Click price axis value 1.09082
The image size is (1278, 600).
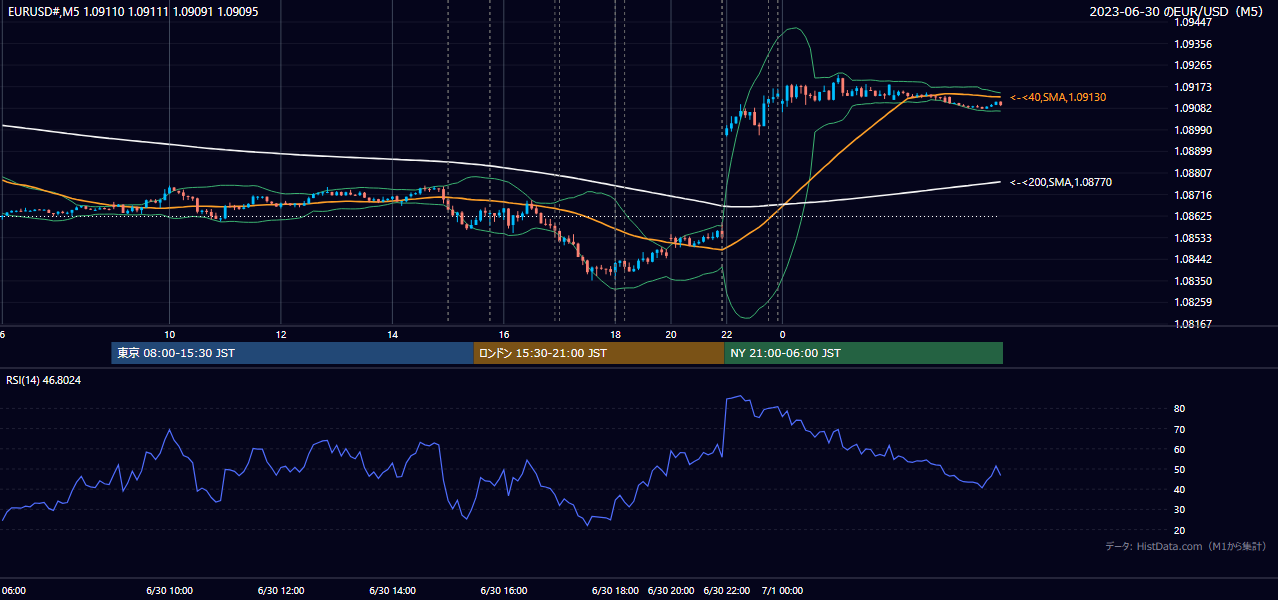click(x=1193, y=108)
